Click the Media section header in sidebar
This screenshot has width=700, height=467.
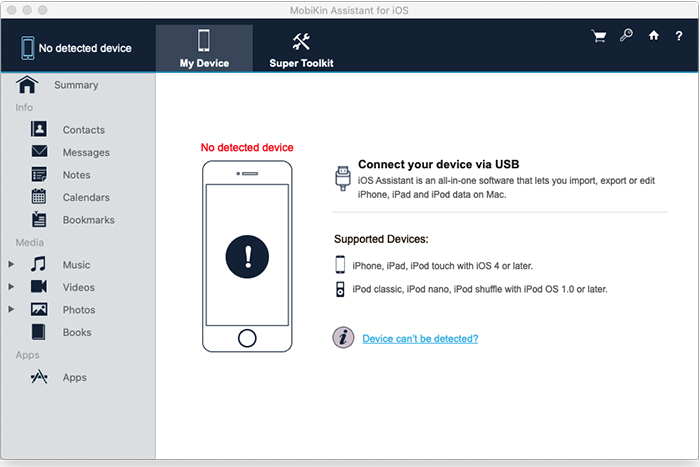29,242
